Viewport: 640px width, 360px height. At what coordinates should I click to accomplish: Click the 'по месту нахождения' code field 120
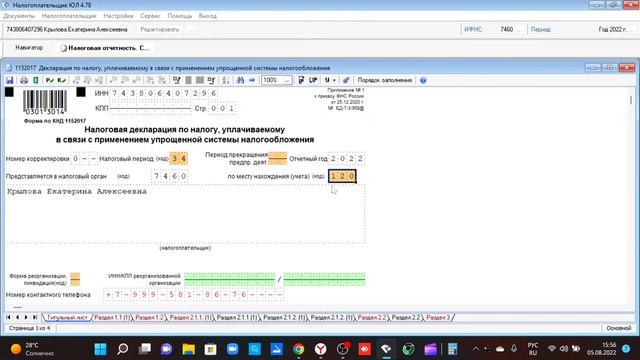pos(342,176)
